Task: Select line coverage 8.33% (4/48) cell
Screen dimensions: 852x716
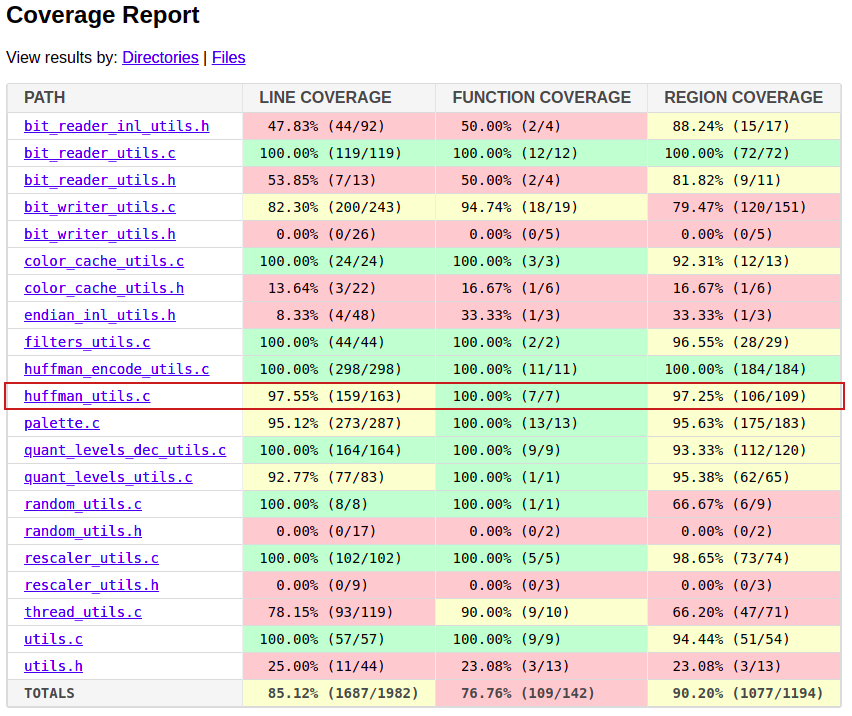Action: click(339, 315)
